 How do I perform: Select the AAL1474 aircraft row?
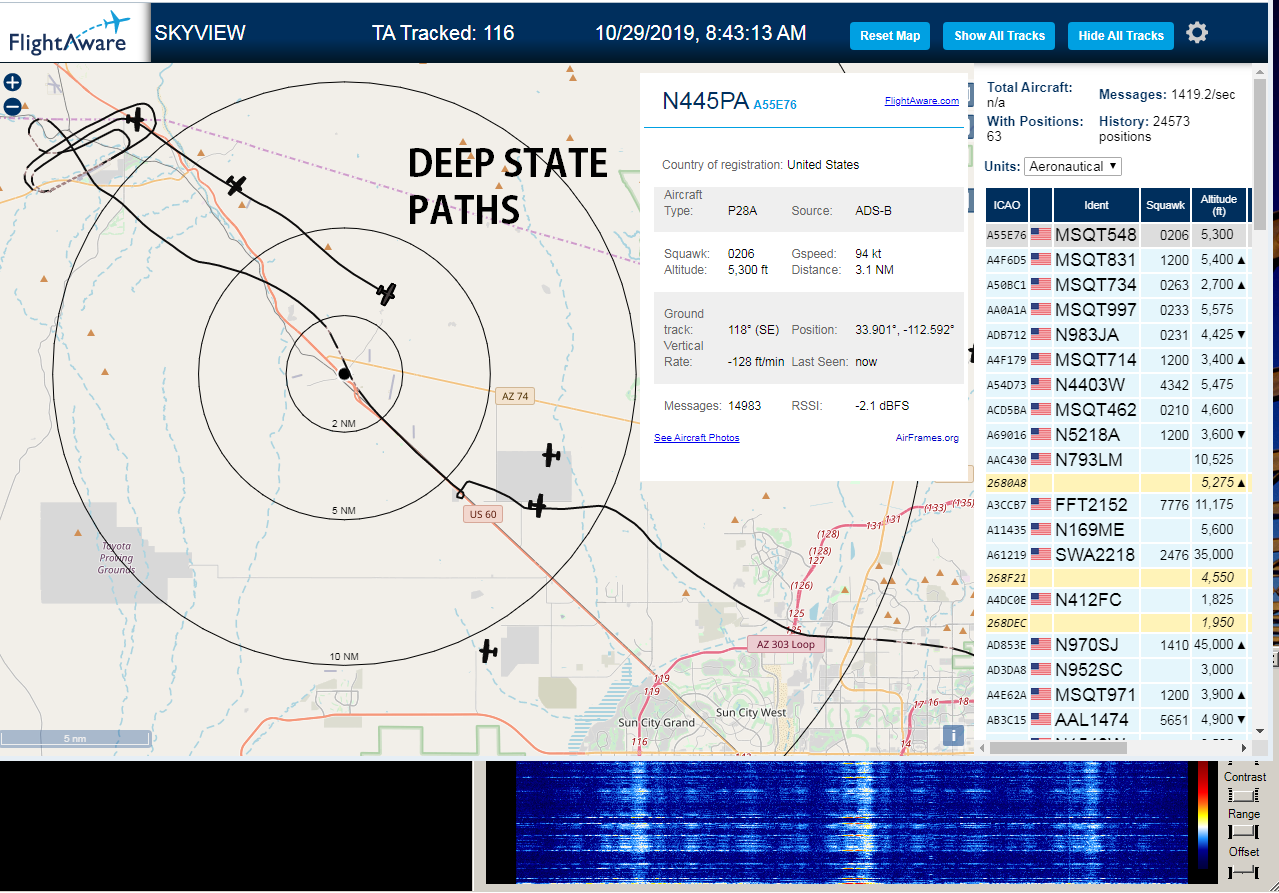click(x=1117, y=719)
